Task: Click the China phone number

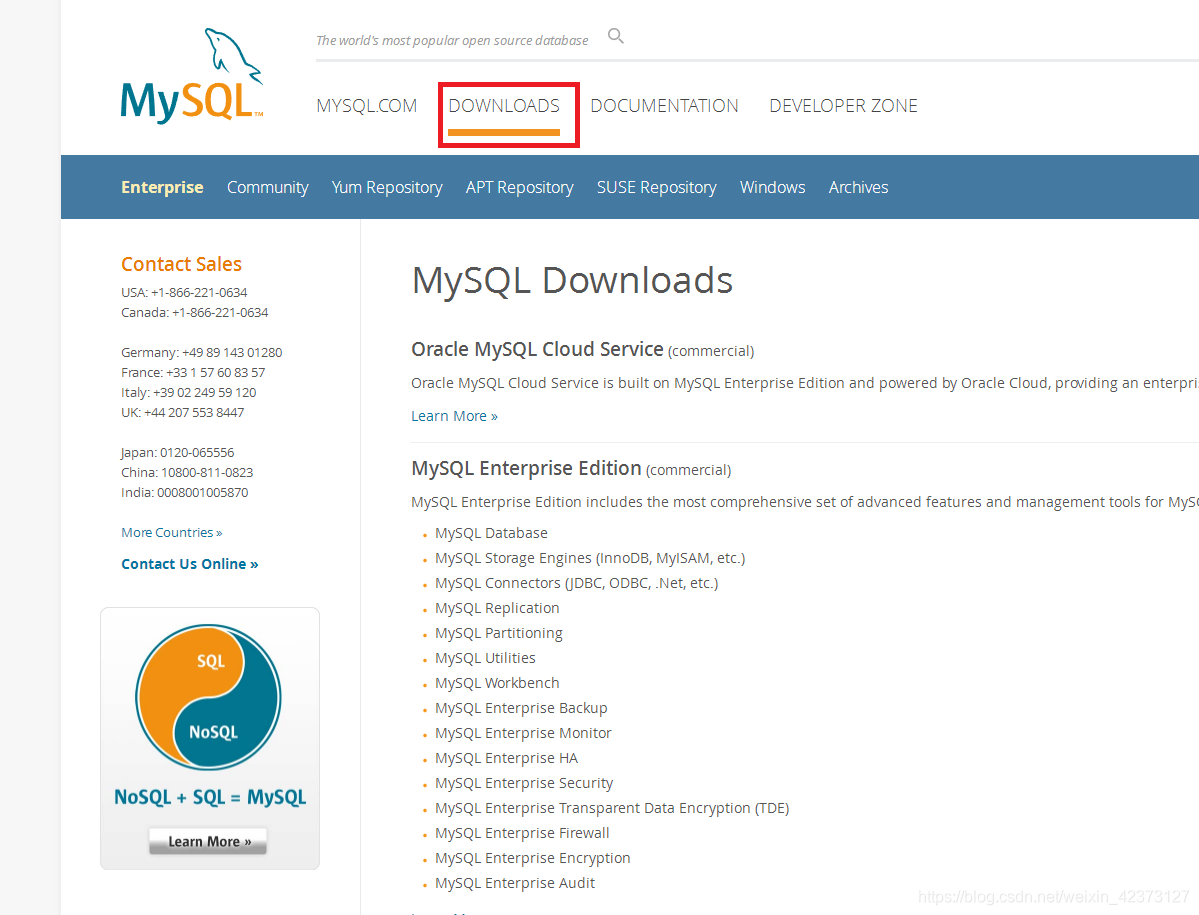Action: pos(207,472)
